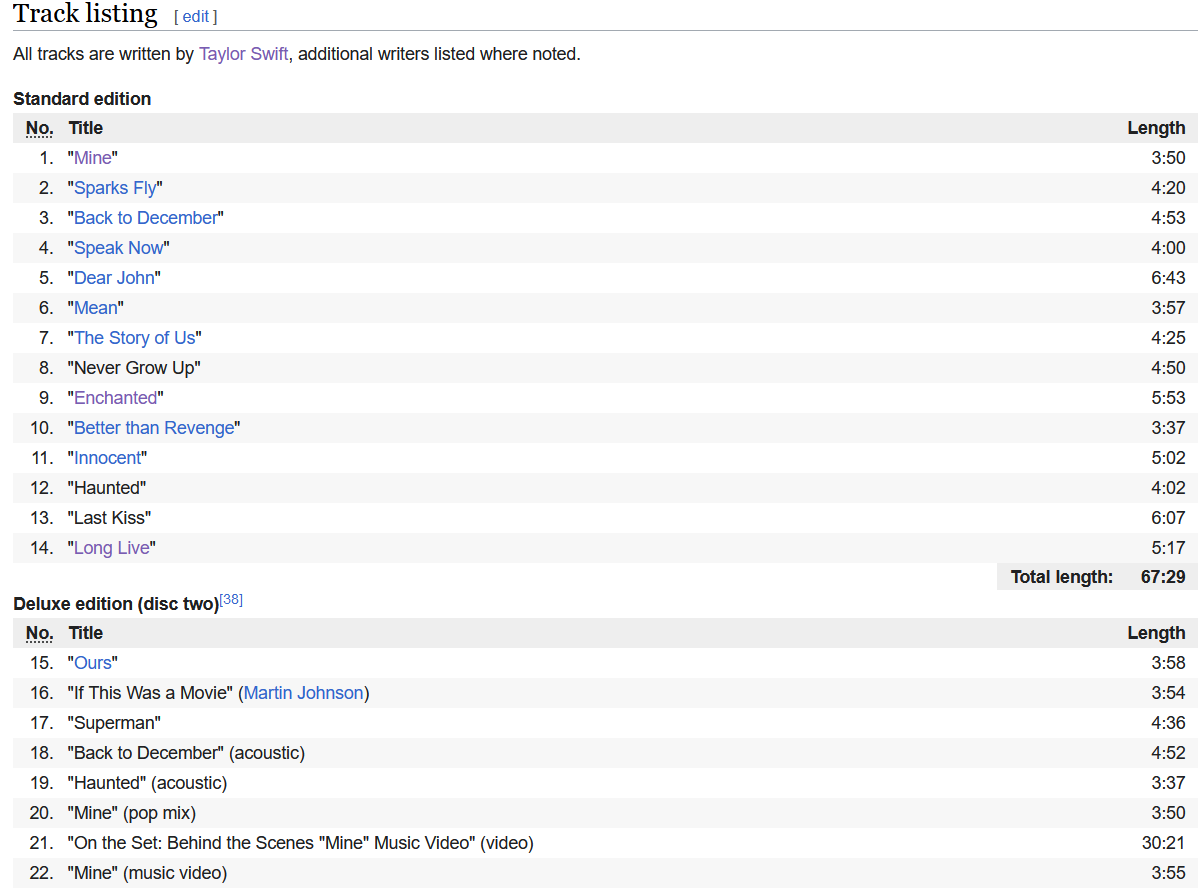Image resolution: width=1198 pixels, height=888 pixels.
Task: Click the 6:43 length of Dear John
Action: point(1168,278)
